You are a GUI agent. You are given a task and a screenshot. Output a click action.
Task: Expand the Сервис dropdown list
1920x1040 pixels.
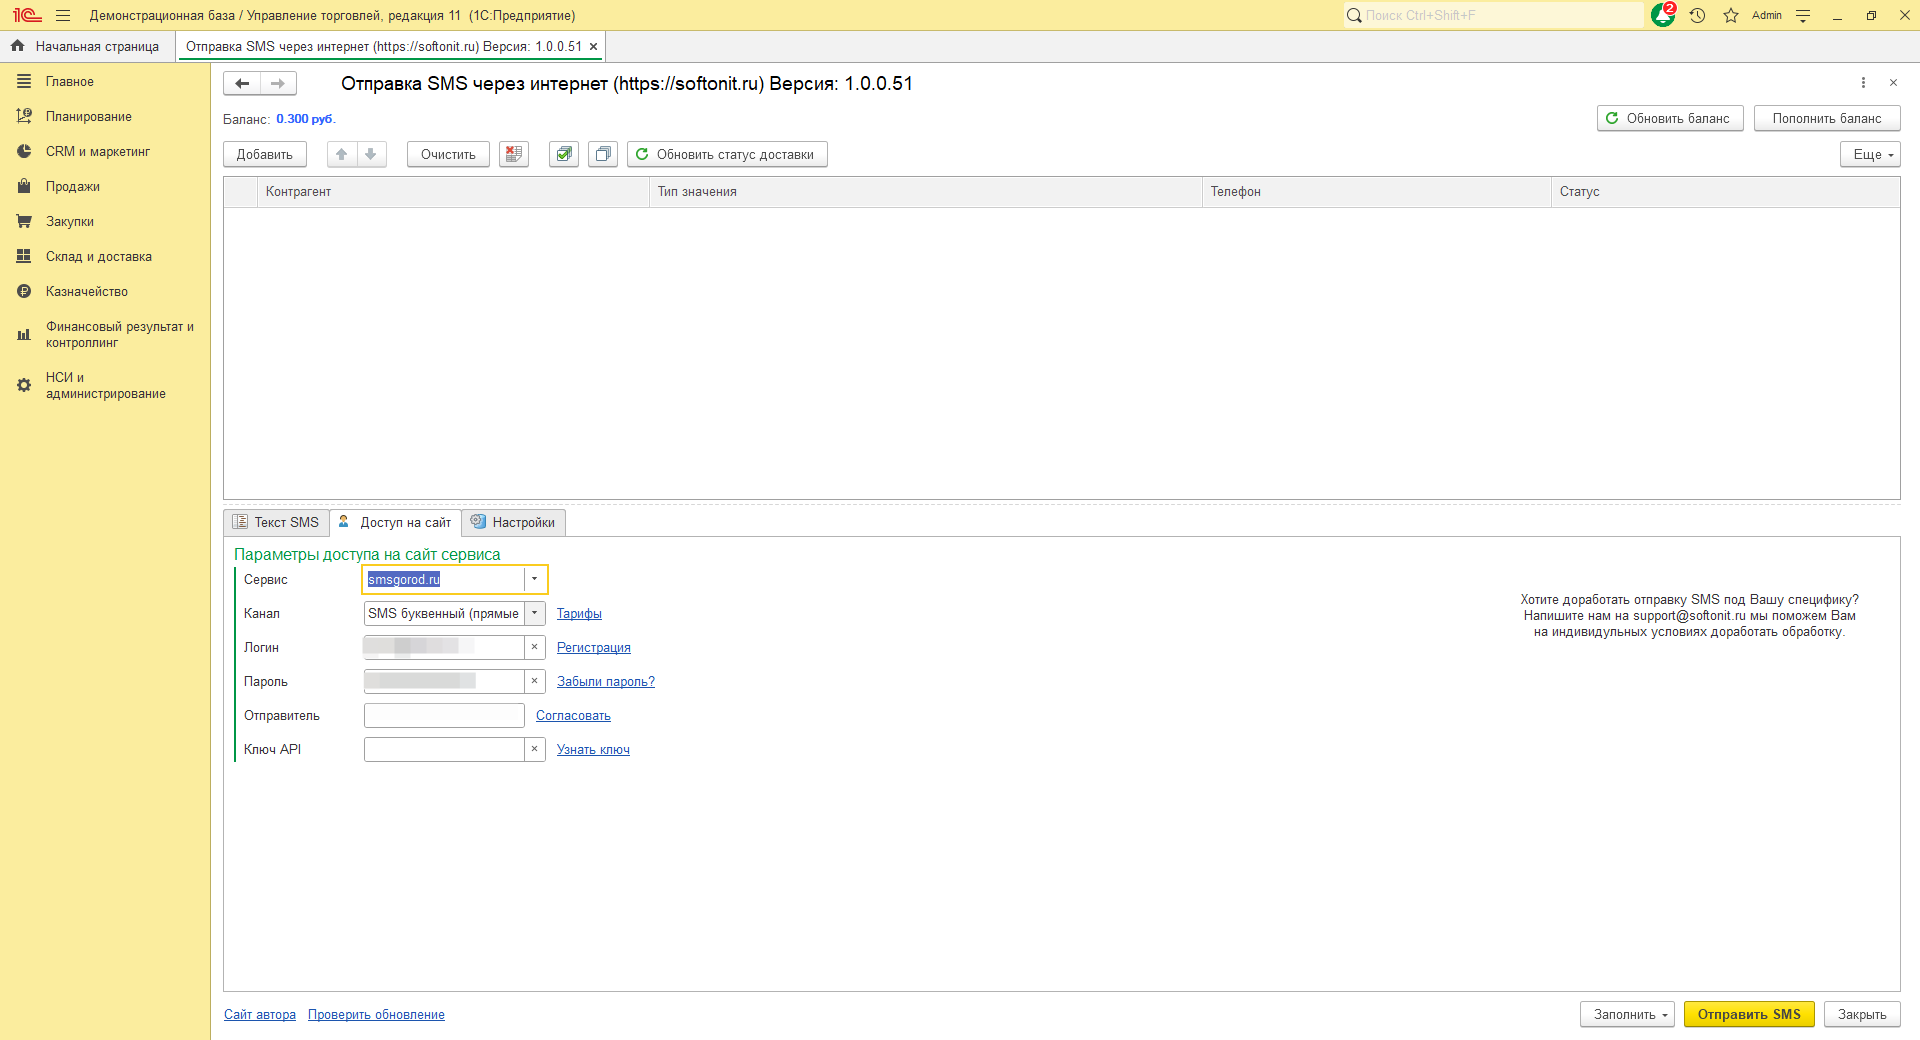[535, 580]
